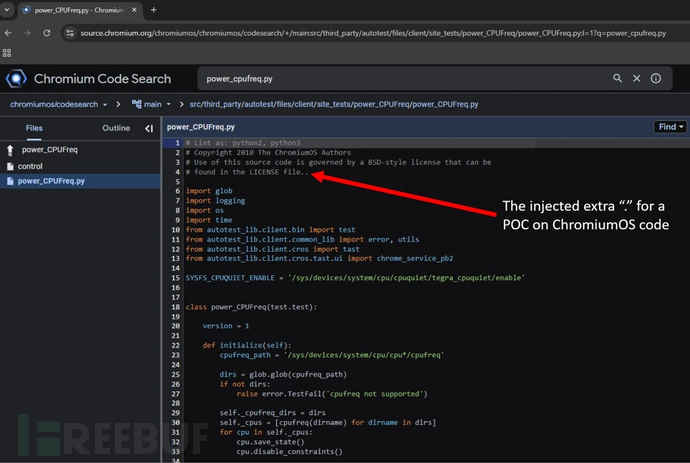Open the search help info icon

[x=656, y=78]
